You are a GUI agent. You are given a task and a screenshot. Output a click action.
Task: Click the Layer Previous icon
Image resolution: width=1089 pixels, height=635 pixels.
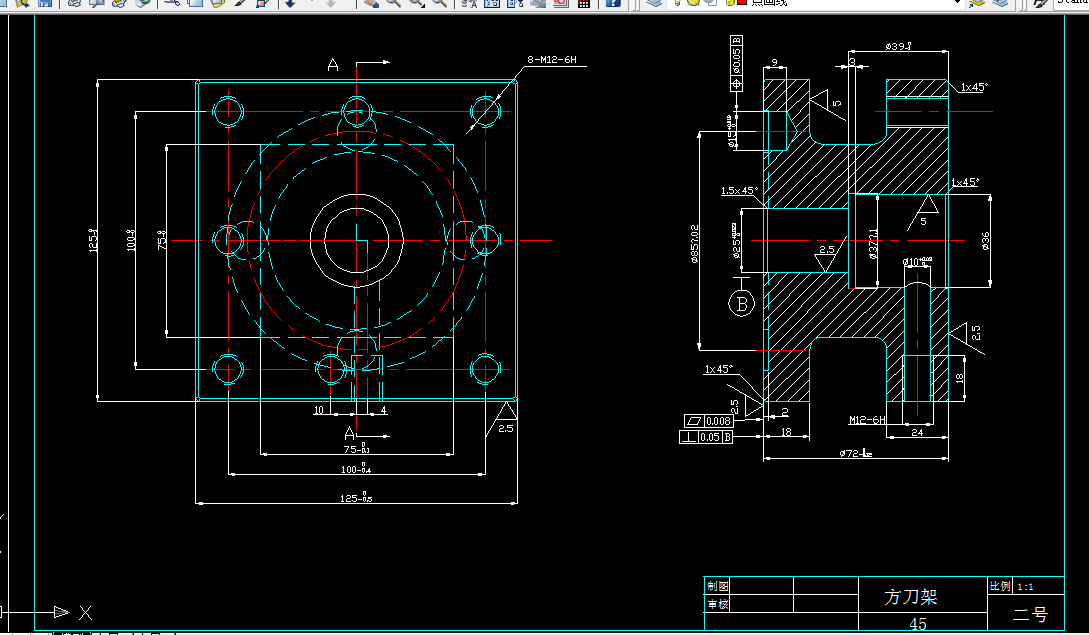click(1000, 3)
